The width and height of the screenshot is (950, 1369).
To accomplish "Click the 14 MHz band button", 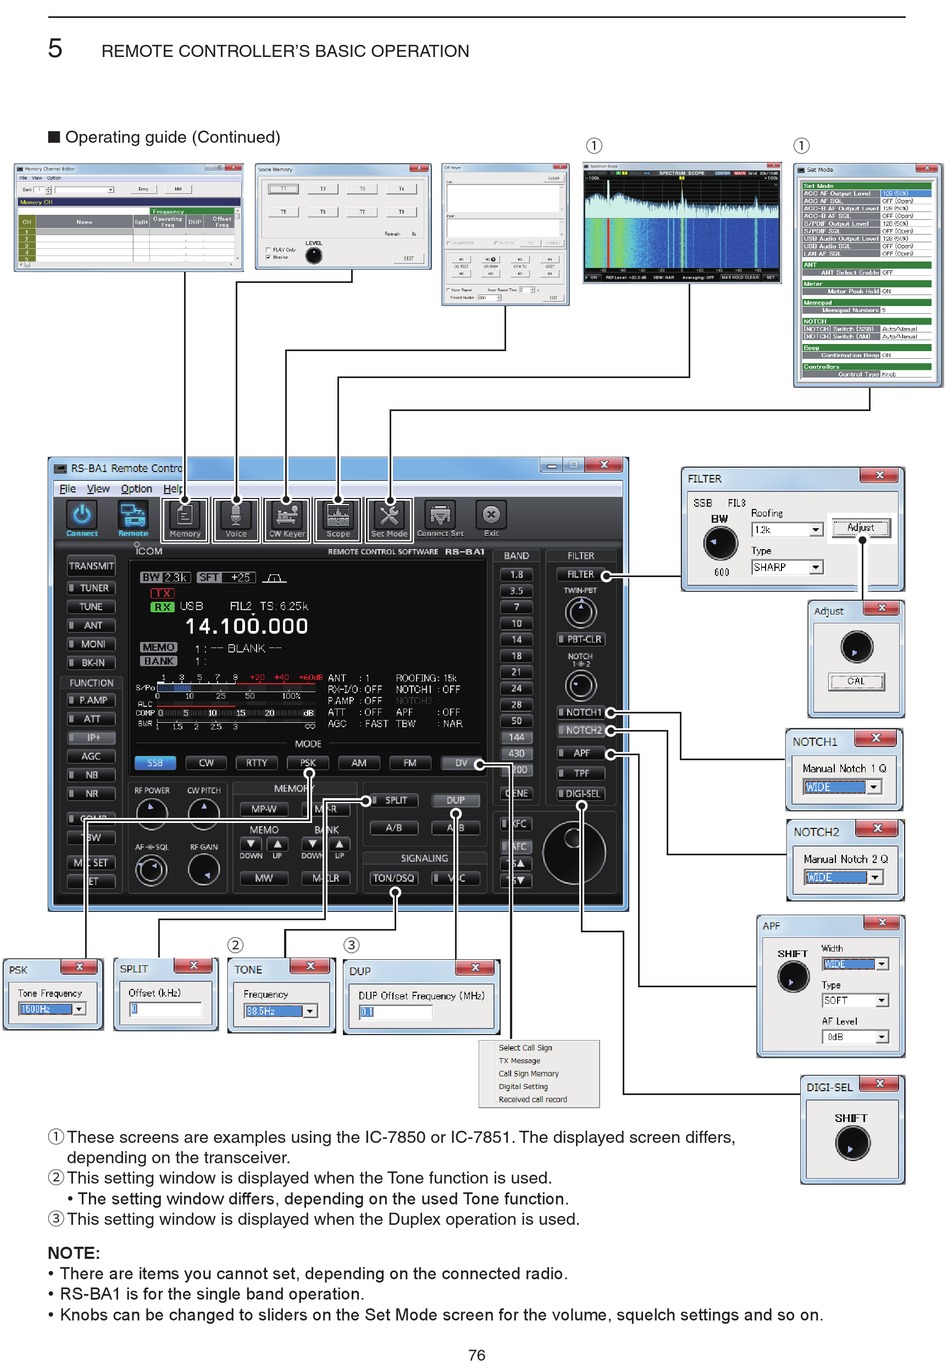I will [x=517, y=639].
